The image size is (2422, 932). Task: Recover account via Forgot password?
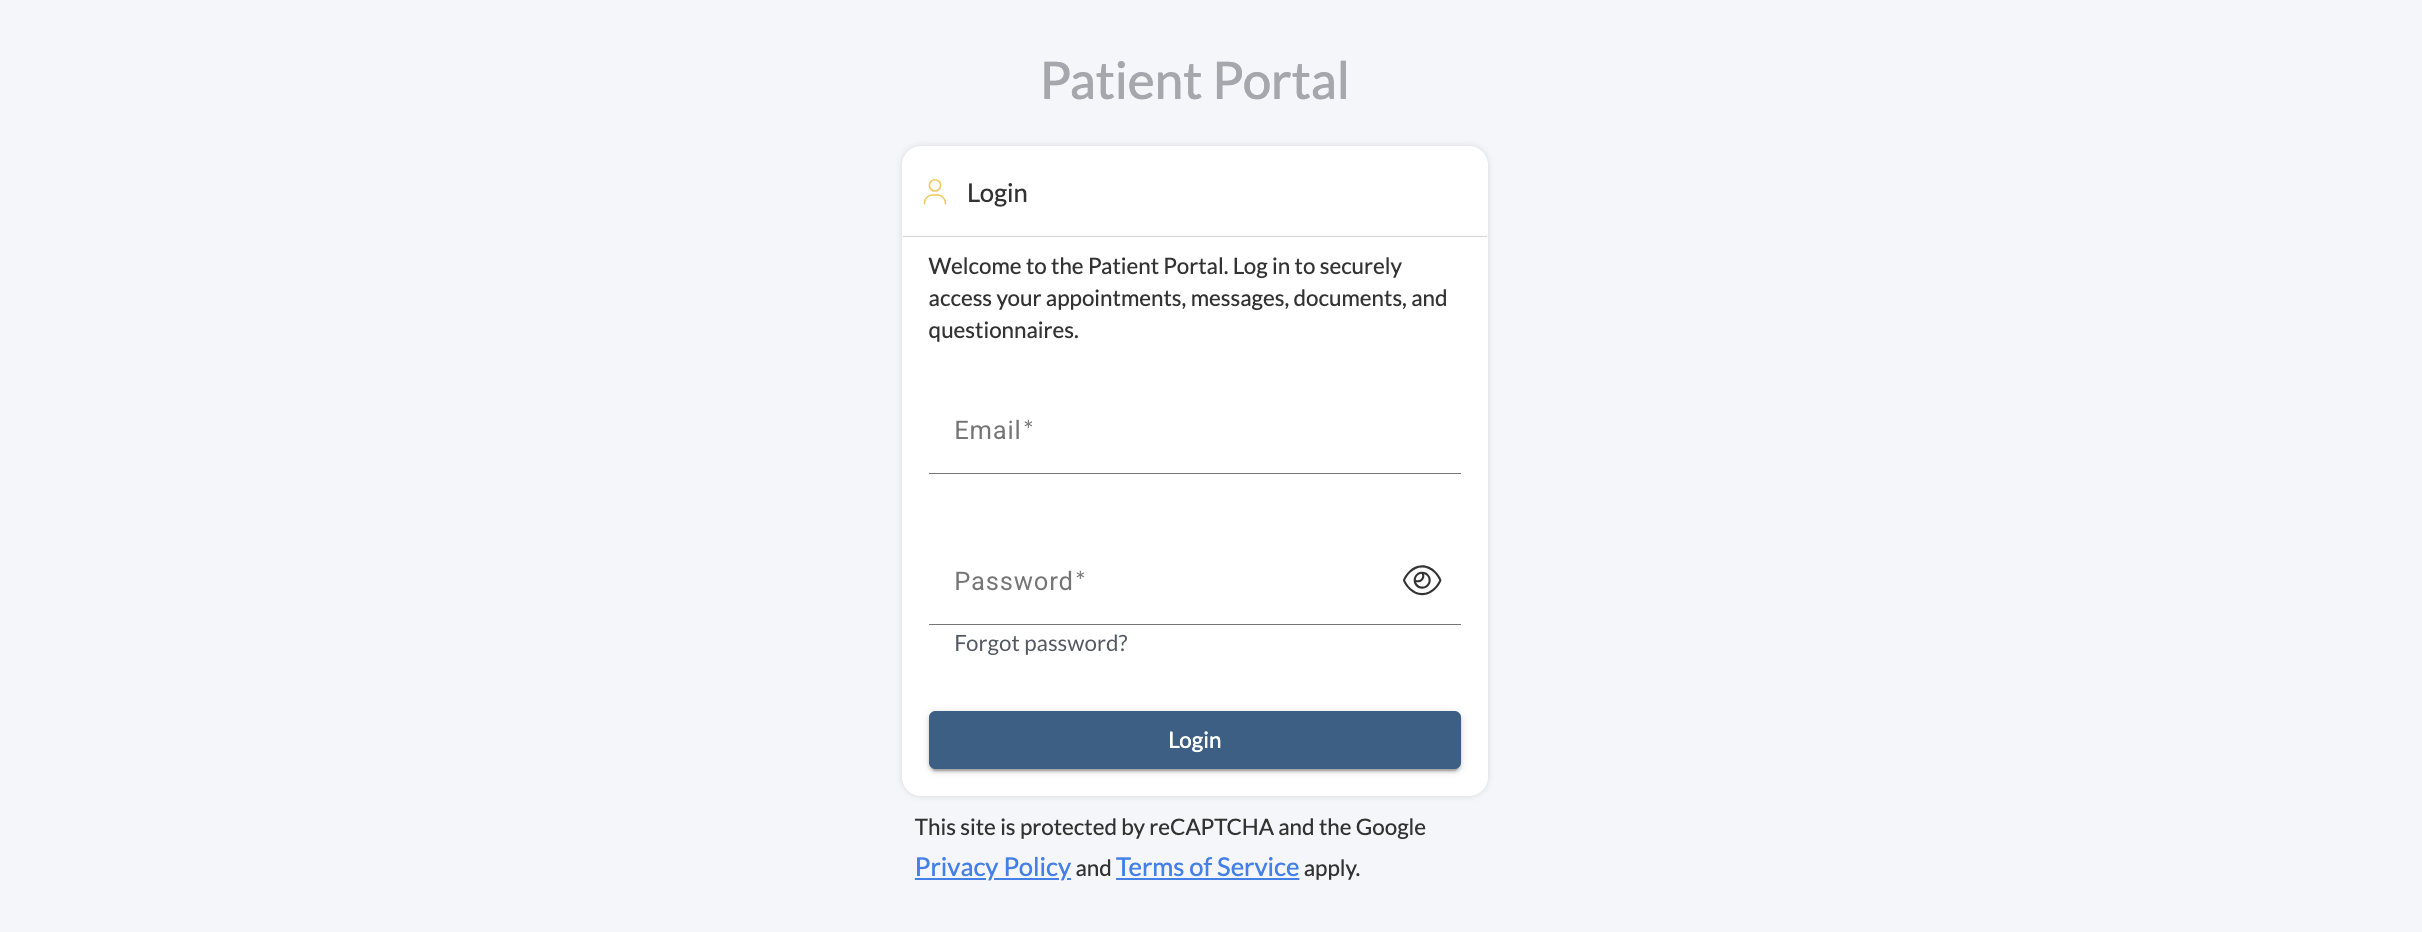1040,643
